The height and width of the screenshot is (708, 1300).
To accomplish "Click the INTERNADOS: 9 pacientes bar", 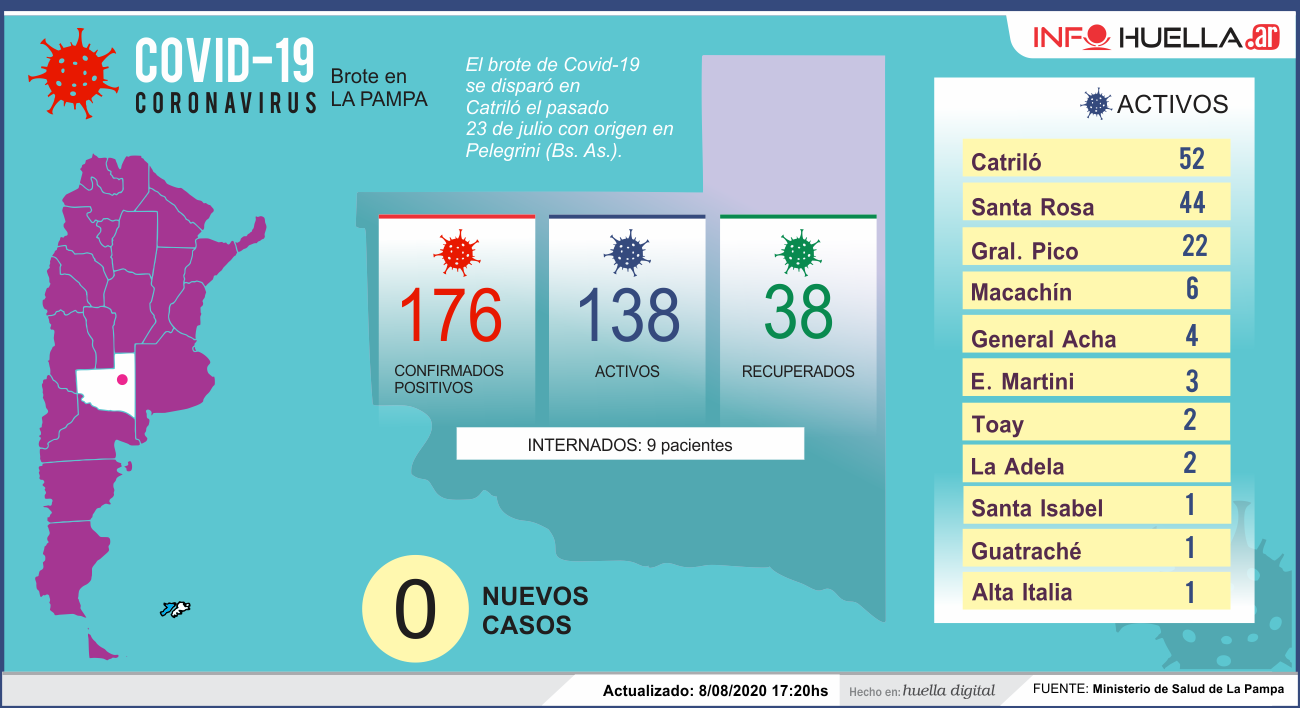I will coord(630,445).
